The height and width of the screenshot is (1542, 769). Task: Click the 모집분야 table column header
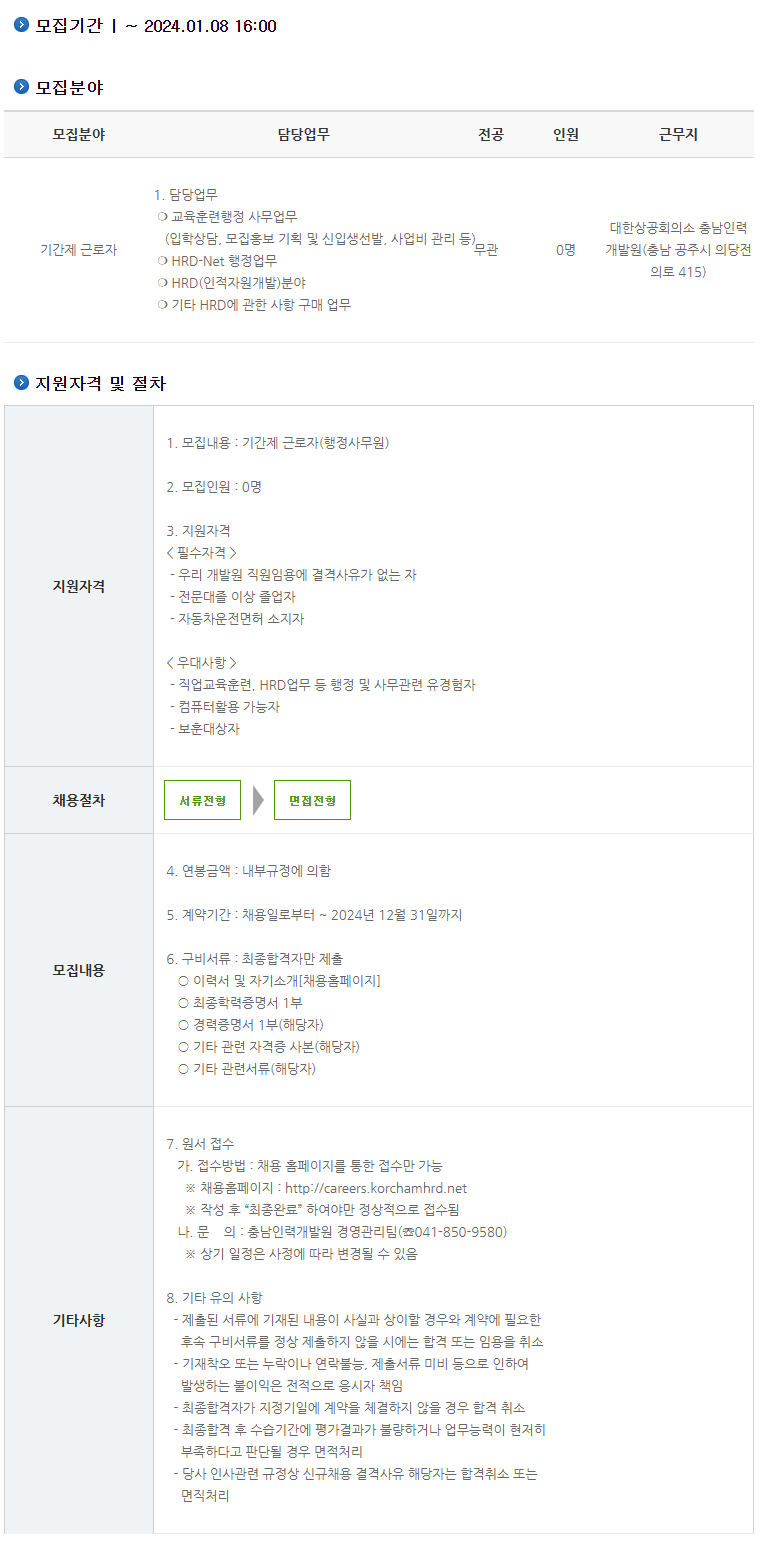(x=79, y=134)
